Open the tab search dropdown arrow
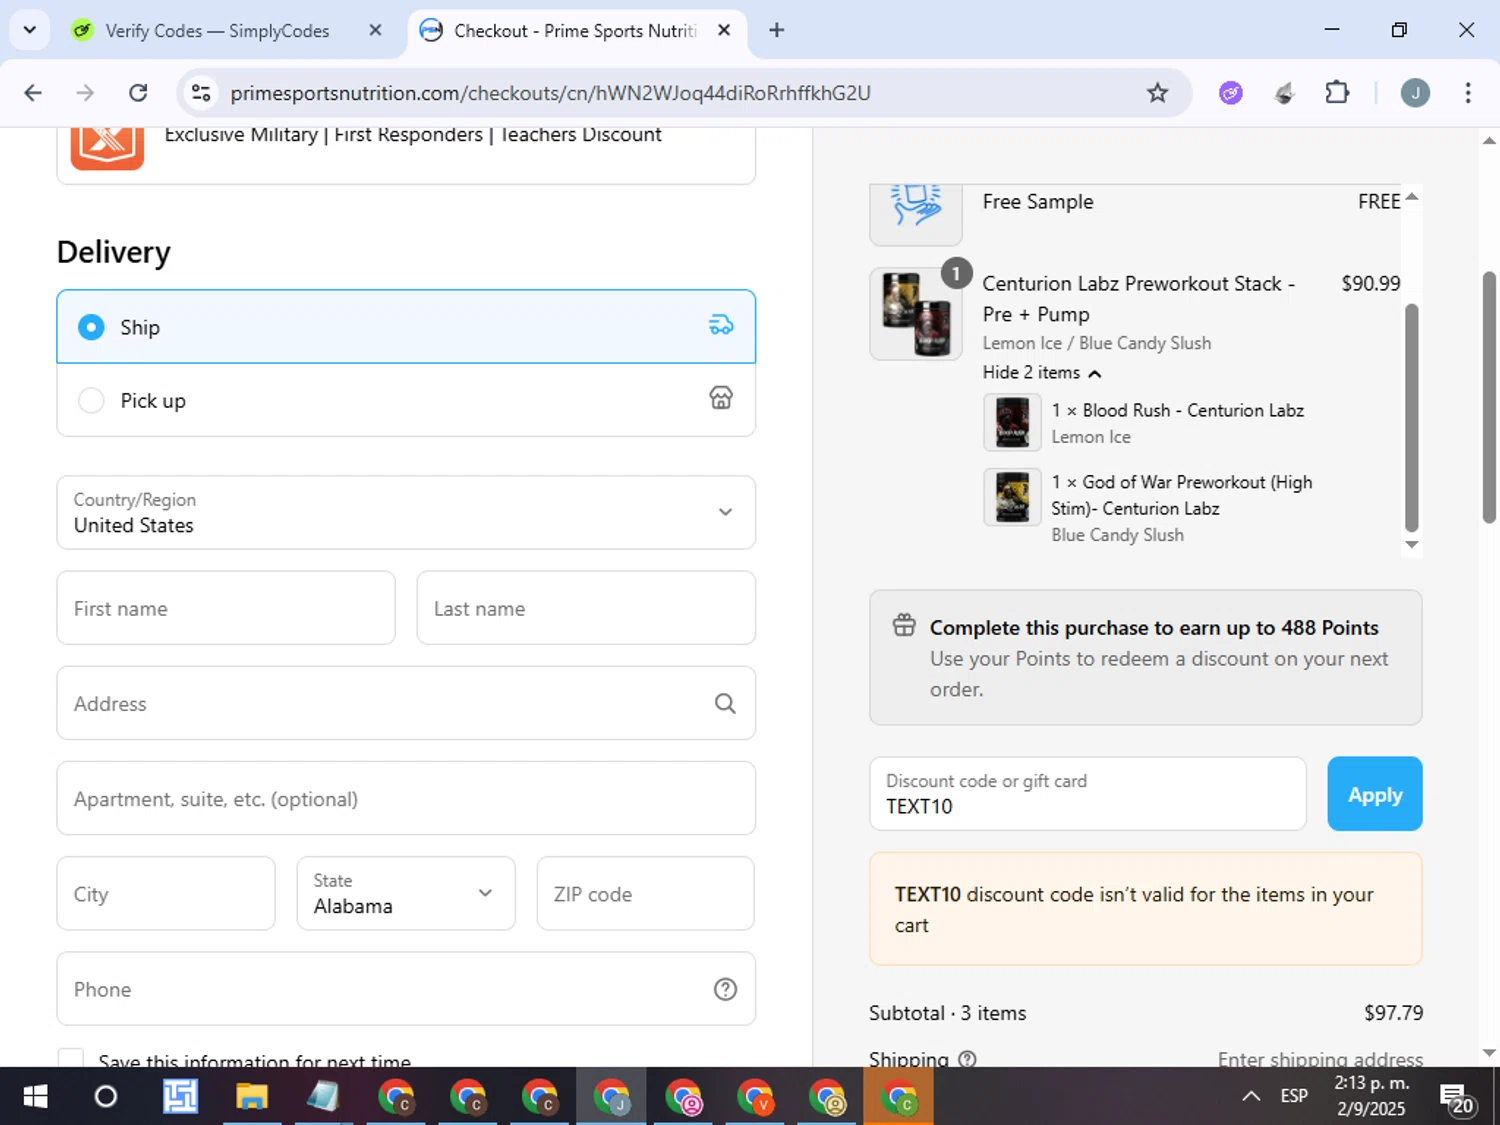The width and height of the screenshot is (1500, 1125). point(29,30)
